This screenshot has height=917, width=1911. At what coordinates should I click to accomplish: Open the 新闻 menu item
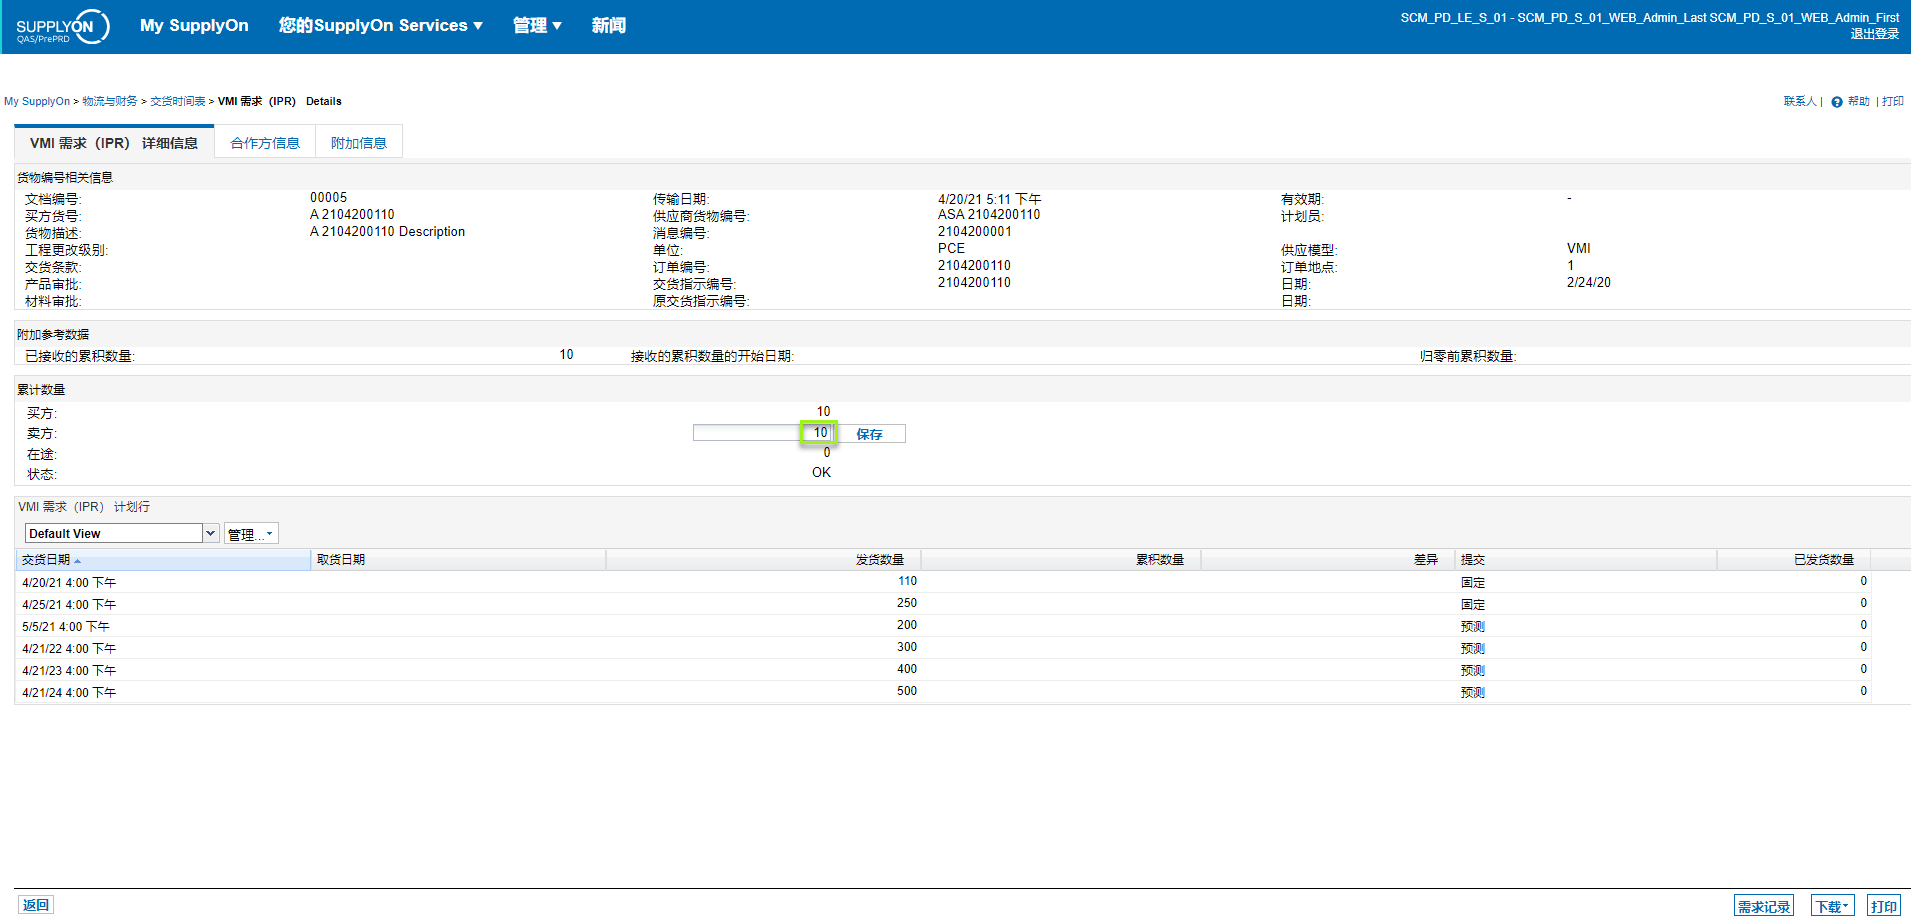tap(608, 26)
